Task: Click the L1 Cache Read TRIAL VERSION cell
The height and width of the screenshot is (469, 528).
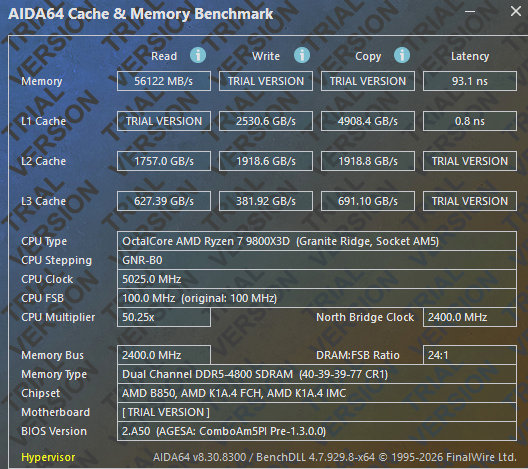Action: point(164,121)
